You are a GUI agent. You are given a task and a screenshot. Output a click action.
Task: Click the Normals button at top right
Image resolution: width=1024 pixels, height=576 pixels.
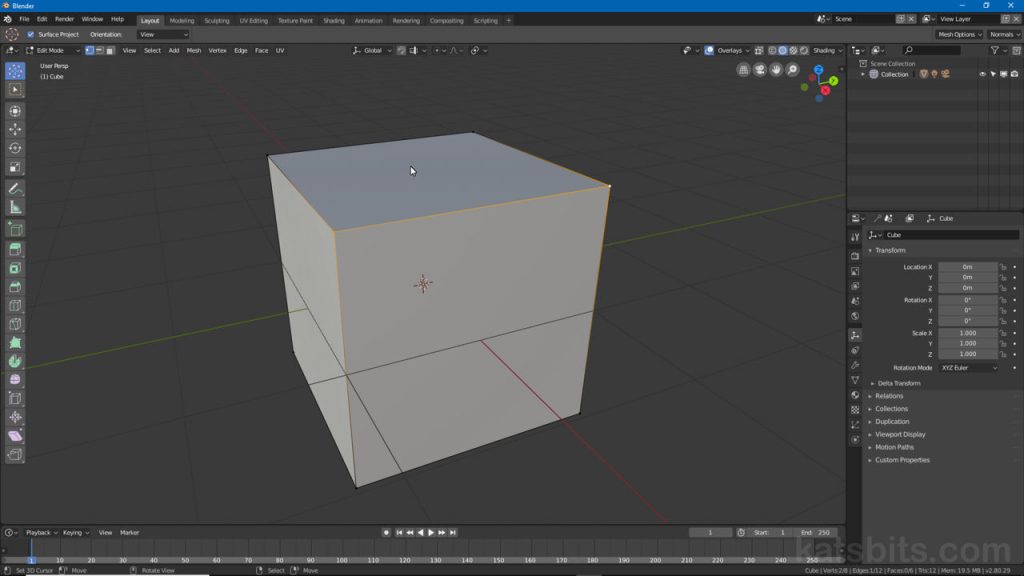(x=1003, y=35)
